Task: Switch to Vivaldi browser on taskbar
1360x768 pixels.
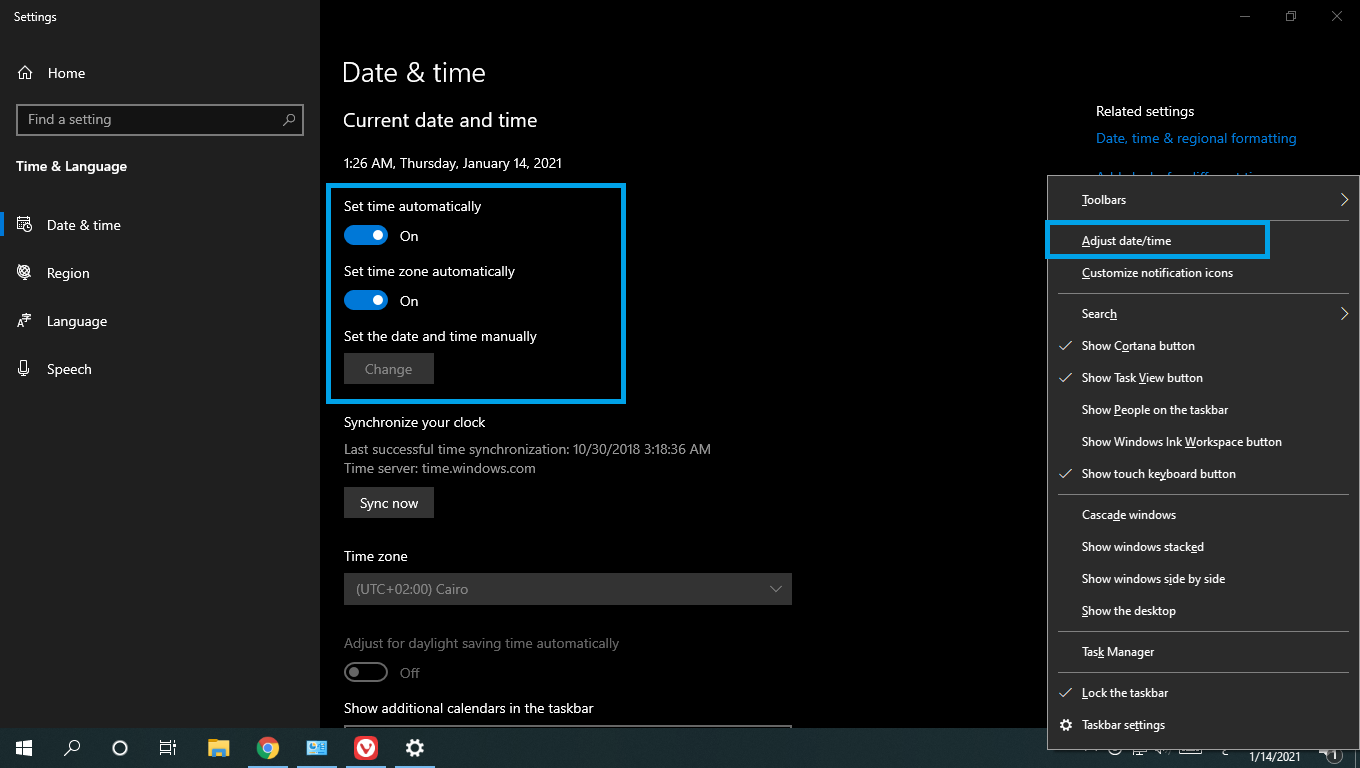Action: [x=366, y=748]
